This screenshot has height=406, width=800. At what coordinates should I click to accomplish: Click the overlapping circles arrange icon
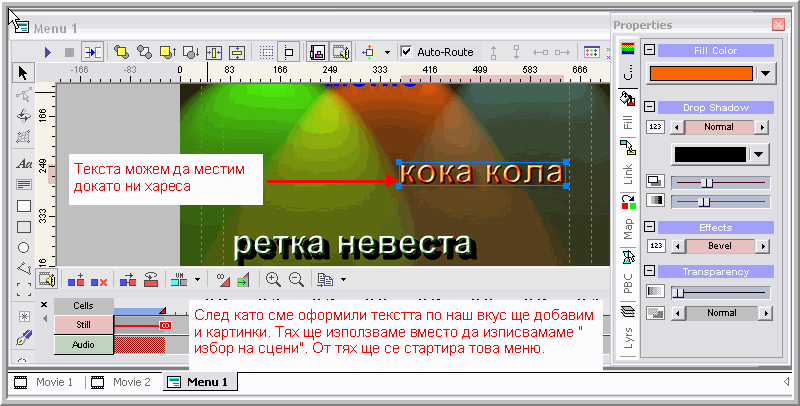[145, 52]
